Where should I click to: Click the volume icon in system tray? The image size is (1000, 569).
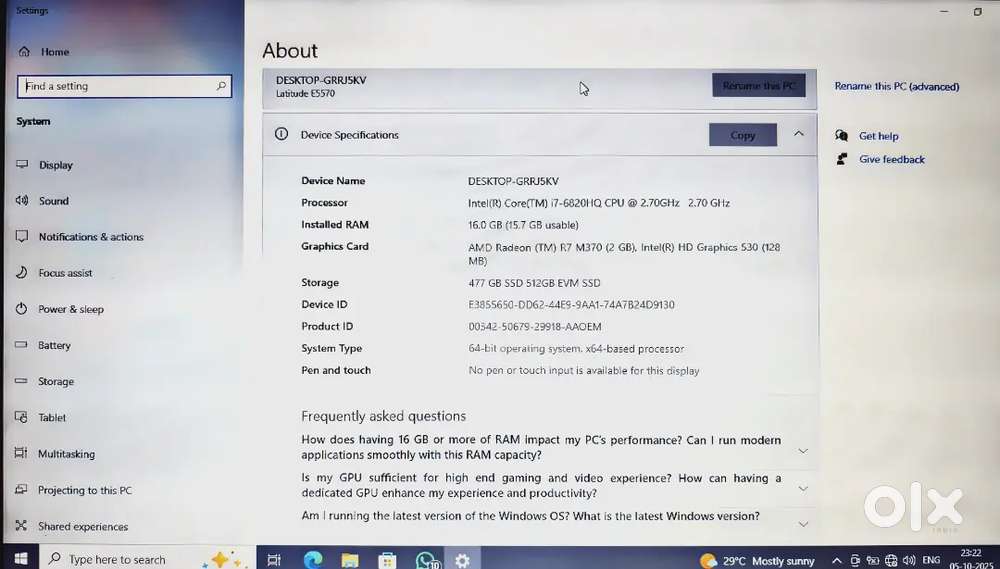click(909, 560)
